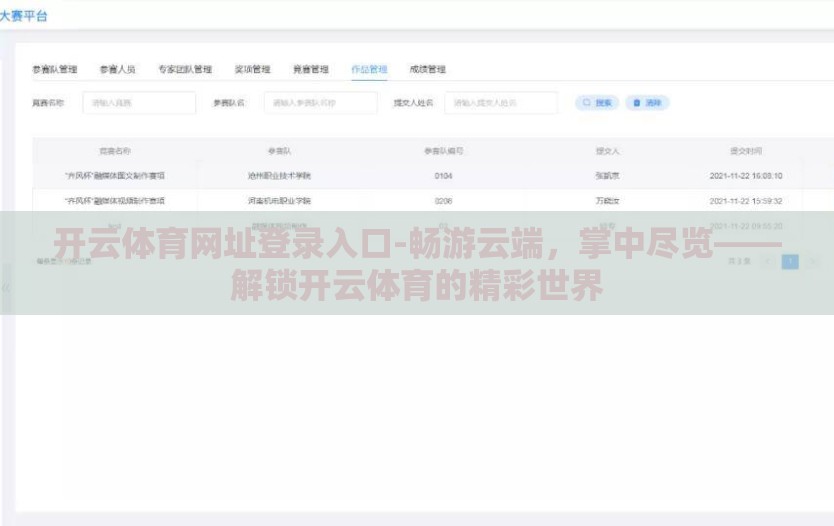
Task: Click team number 0206 cell
Action: [x=443, y=201]
